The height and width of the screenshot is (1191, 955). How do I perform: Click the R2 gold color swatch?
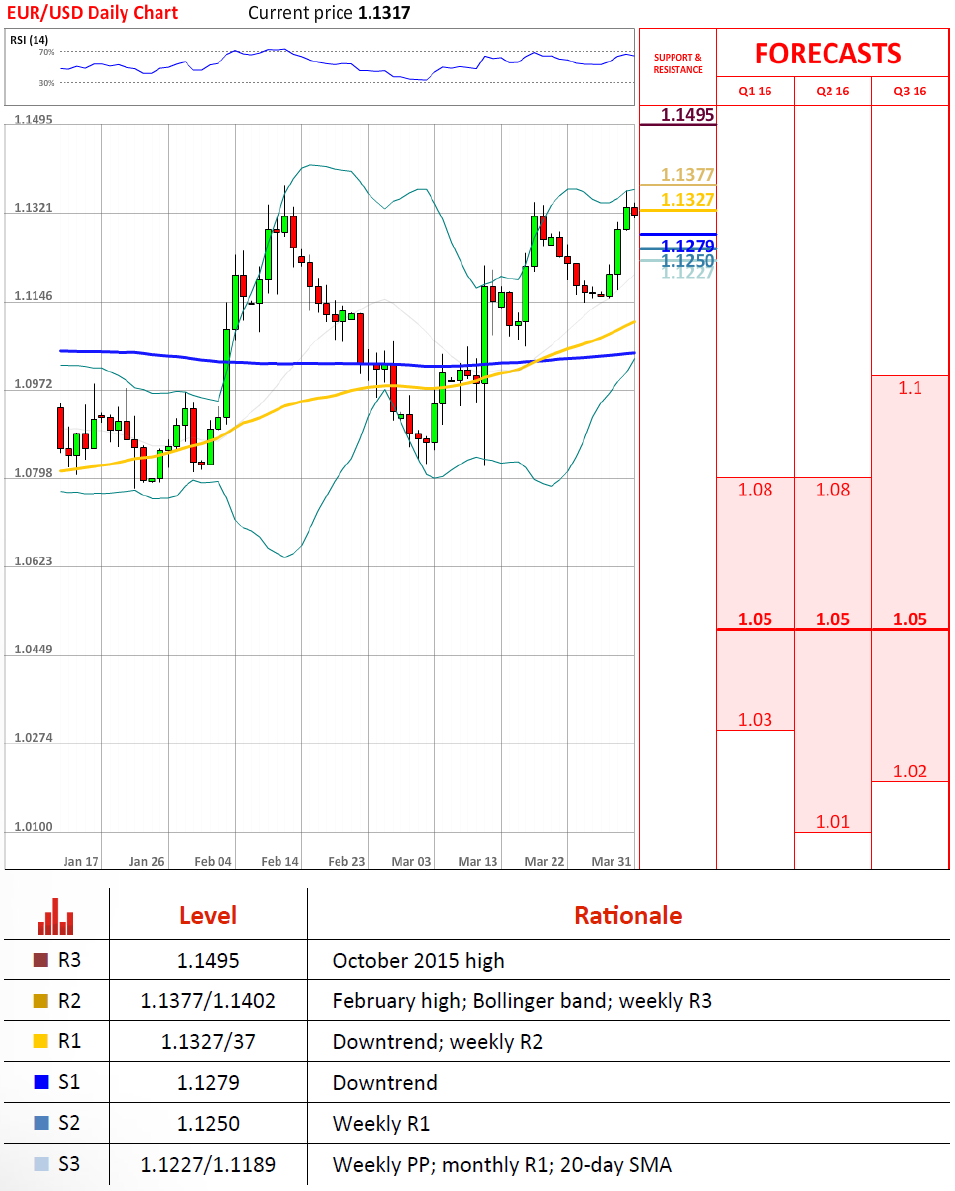coord(41,1001)
